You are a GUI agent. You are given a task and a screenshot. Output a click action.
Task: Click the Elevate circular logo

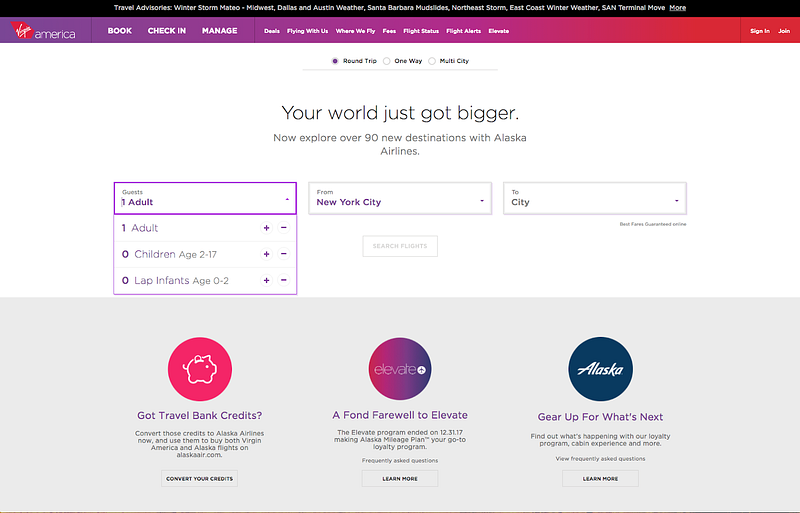pos(400,369)
